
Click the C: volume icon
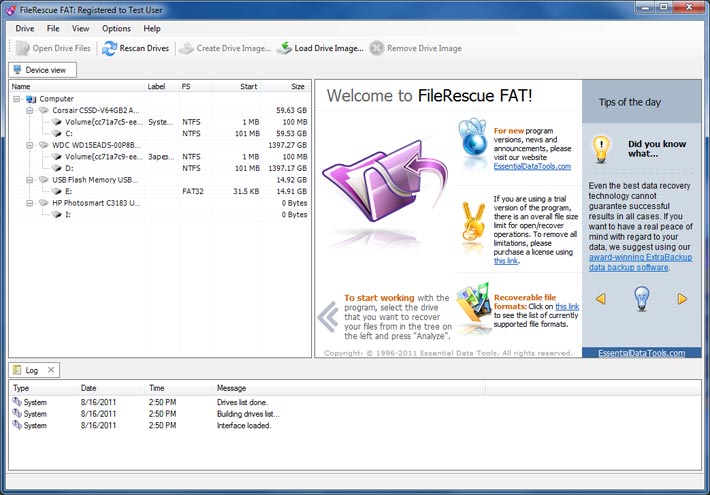56,134
